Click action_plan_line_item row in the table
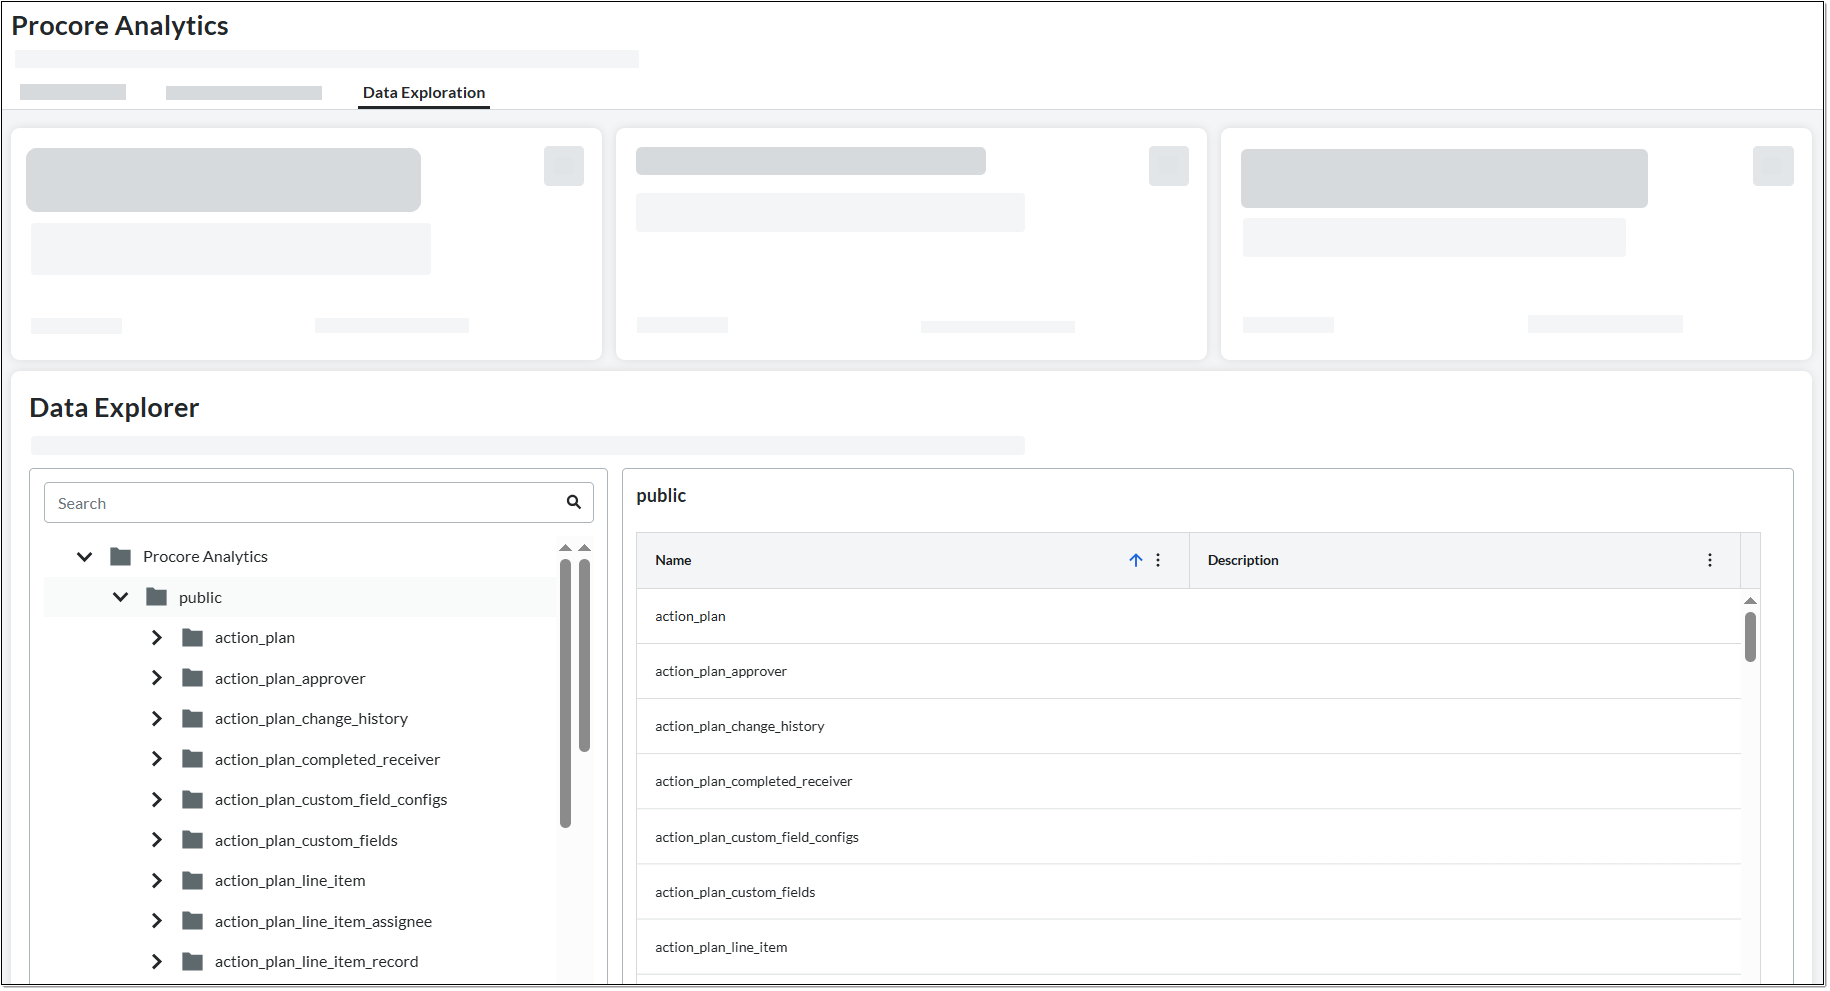 (x=1189, y=947)
